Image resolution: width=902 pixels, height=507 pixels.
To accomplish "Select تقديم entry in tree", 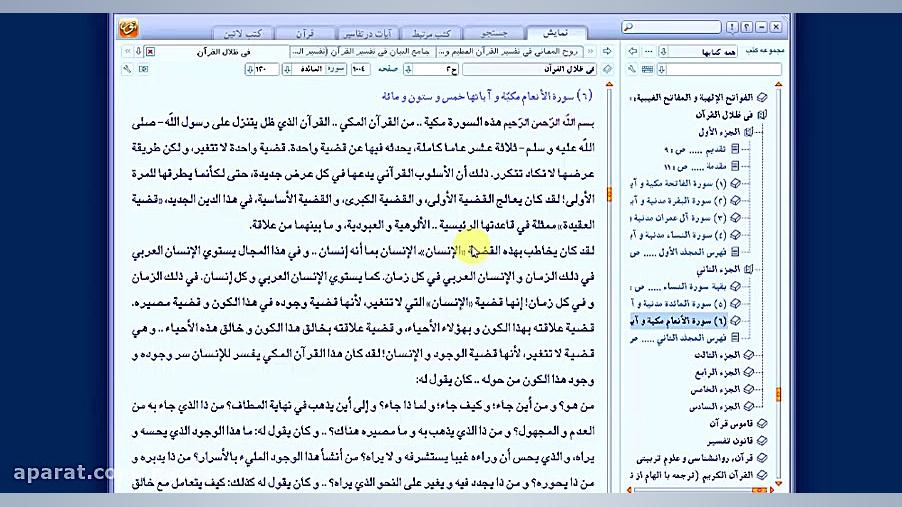I will (x=694, y=149).
